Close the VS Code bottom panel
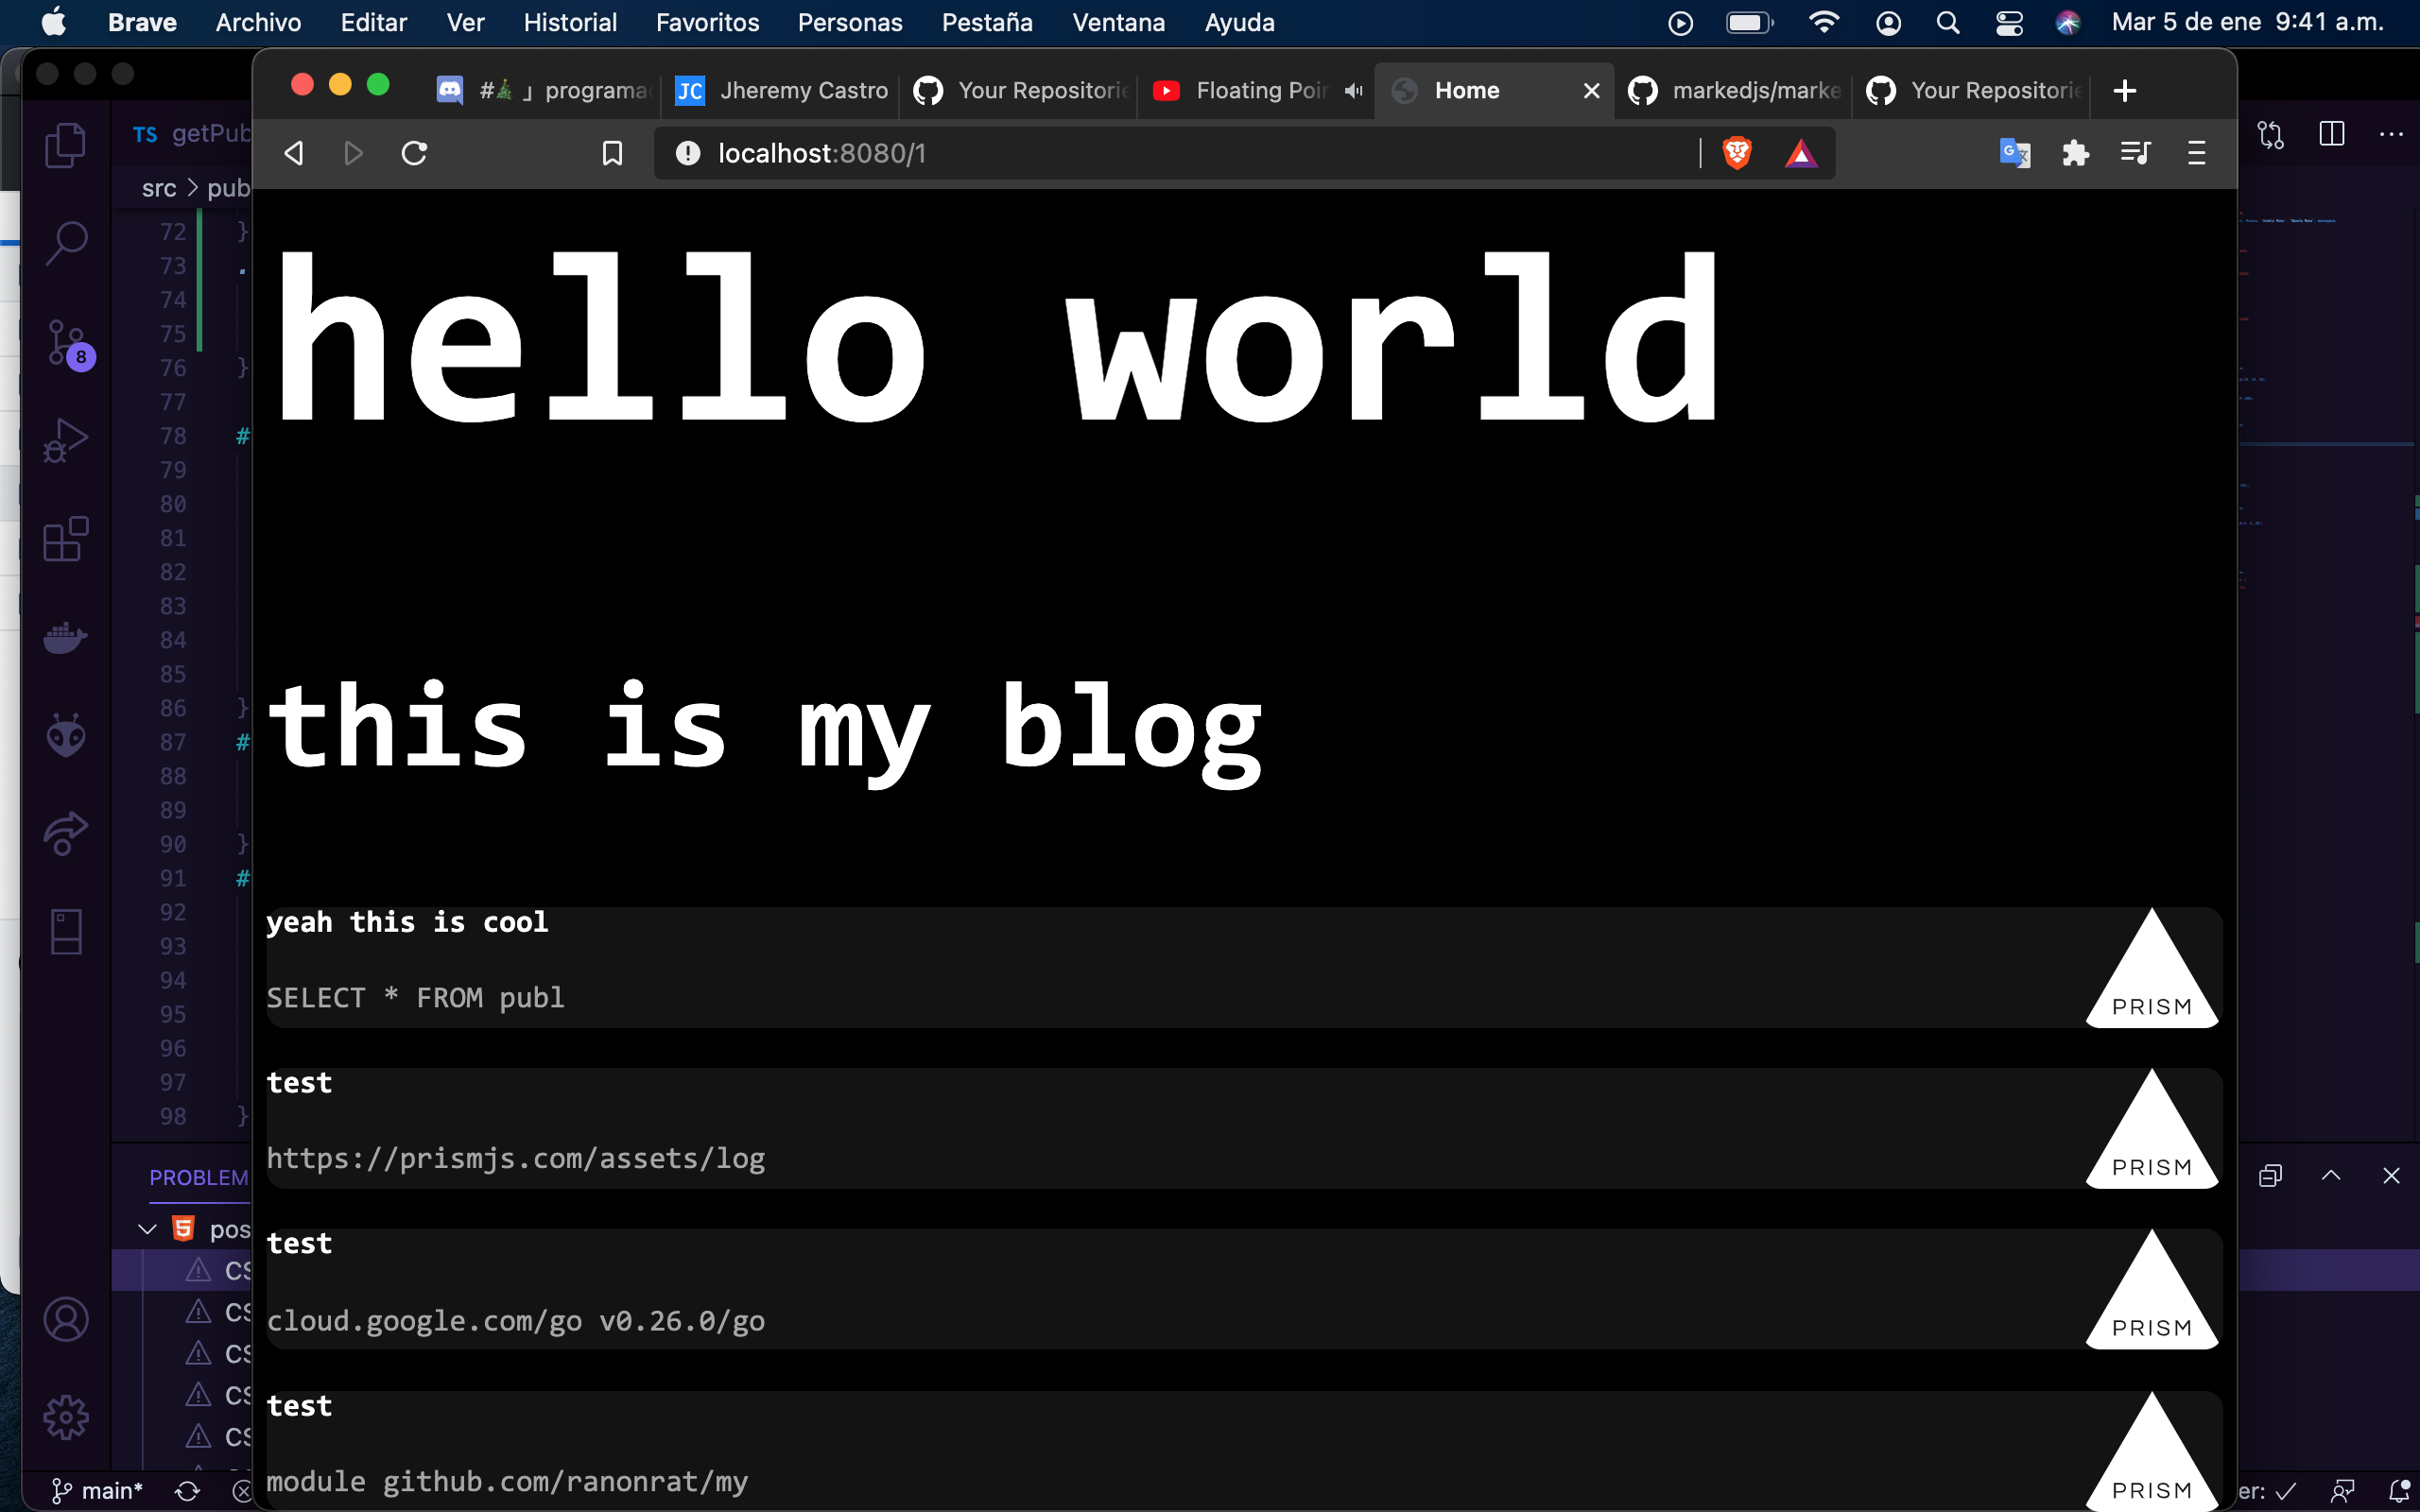The image size is (2420, 1512). click(x=2391, y=1176)
